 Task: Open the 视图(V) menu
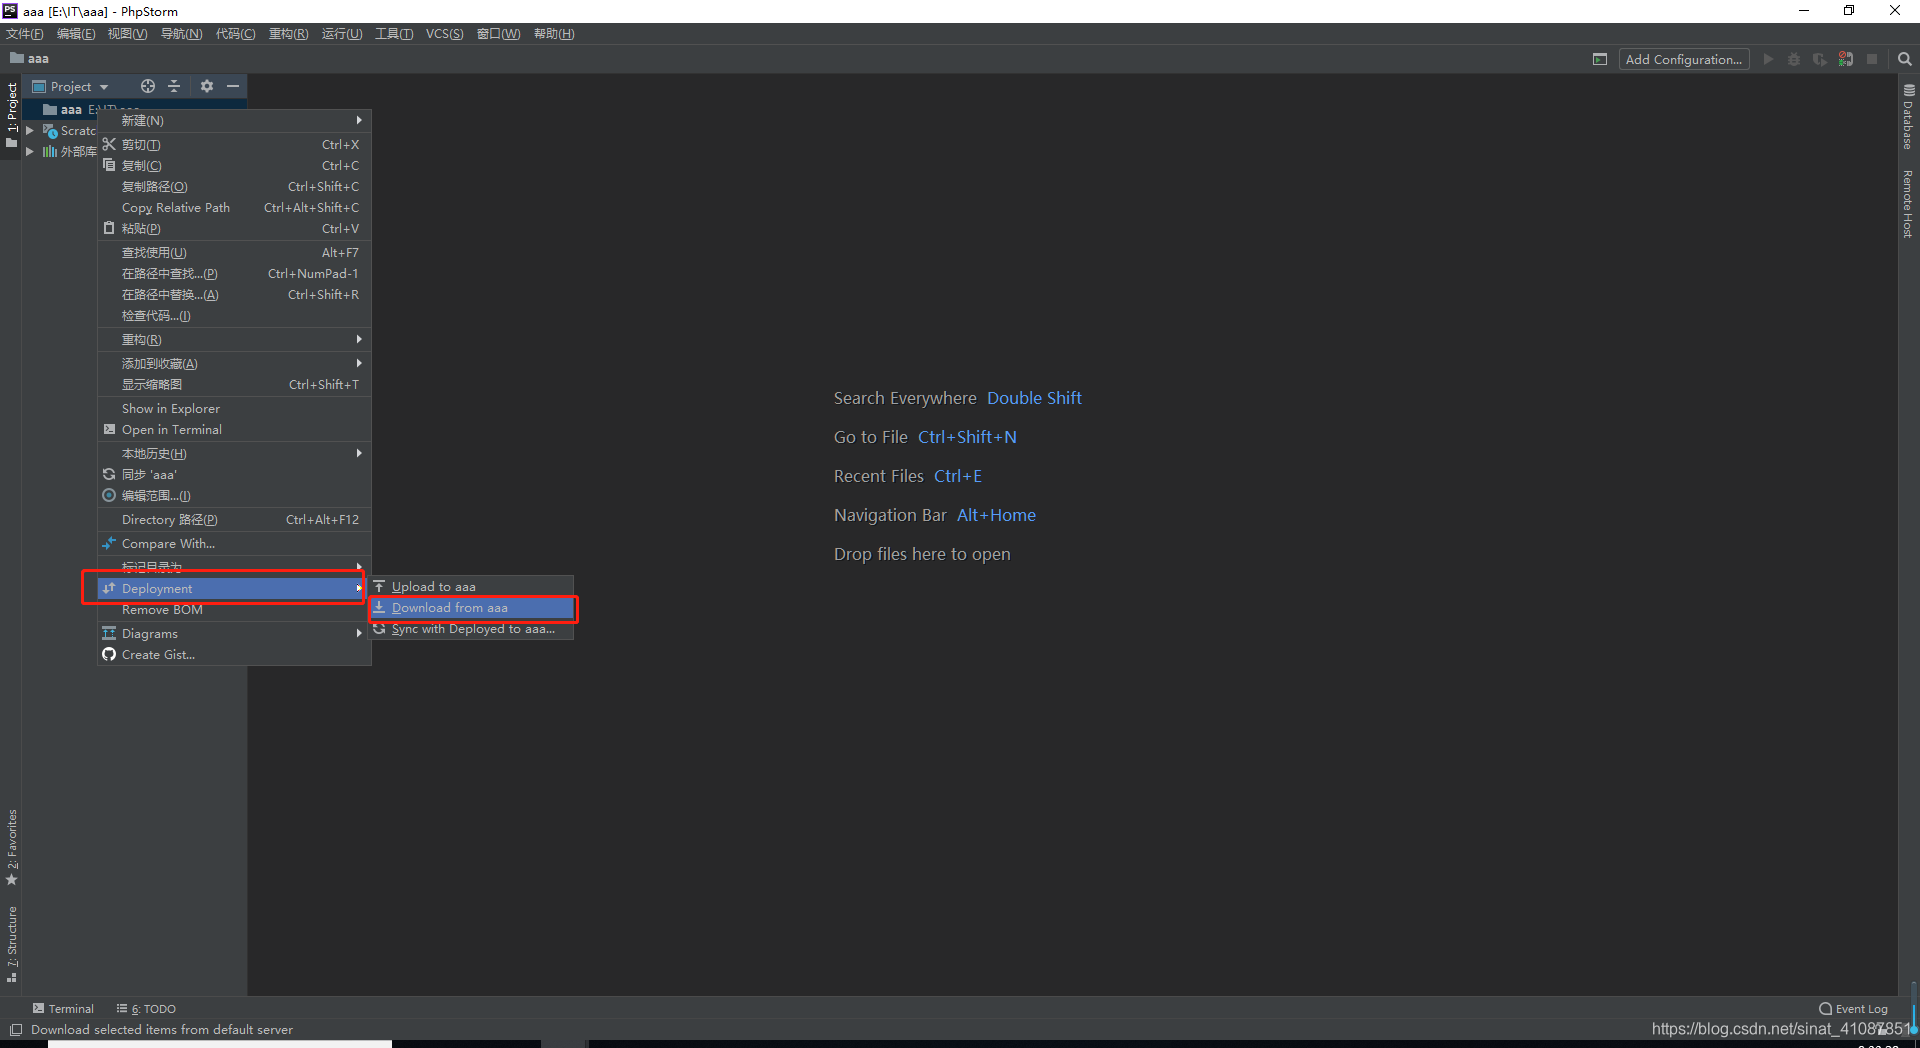(x=127, y=34)
